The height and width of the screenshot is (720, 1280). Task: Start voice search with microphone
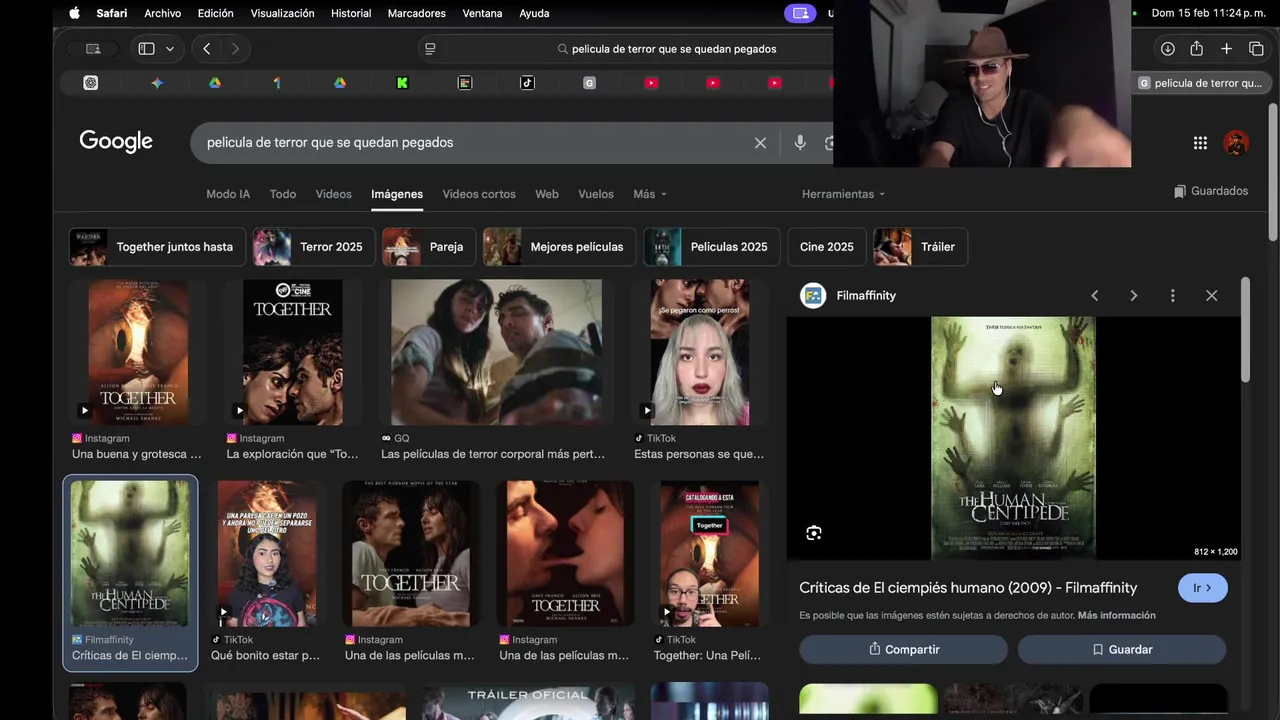(x=800, y=143)
